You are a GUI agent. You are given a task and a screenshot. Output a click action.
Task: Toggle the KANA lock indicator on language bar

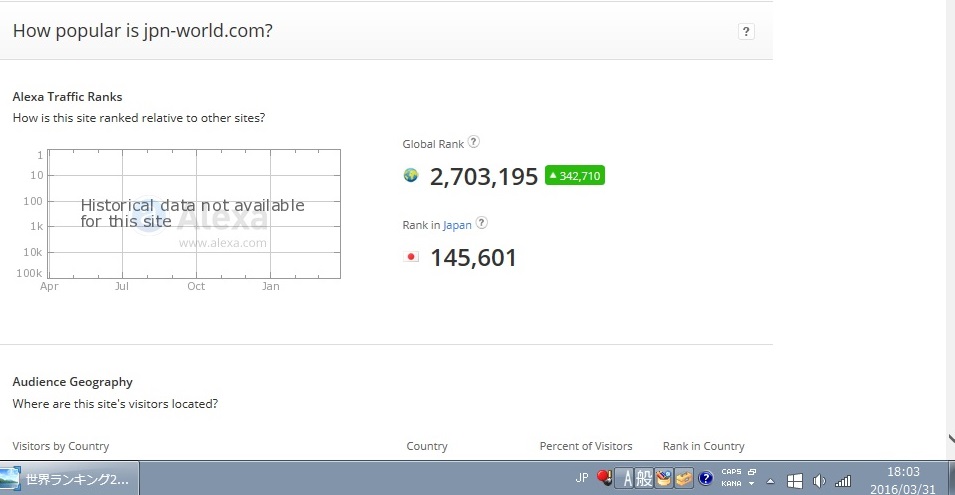[x=731, y=483]
